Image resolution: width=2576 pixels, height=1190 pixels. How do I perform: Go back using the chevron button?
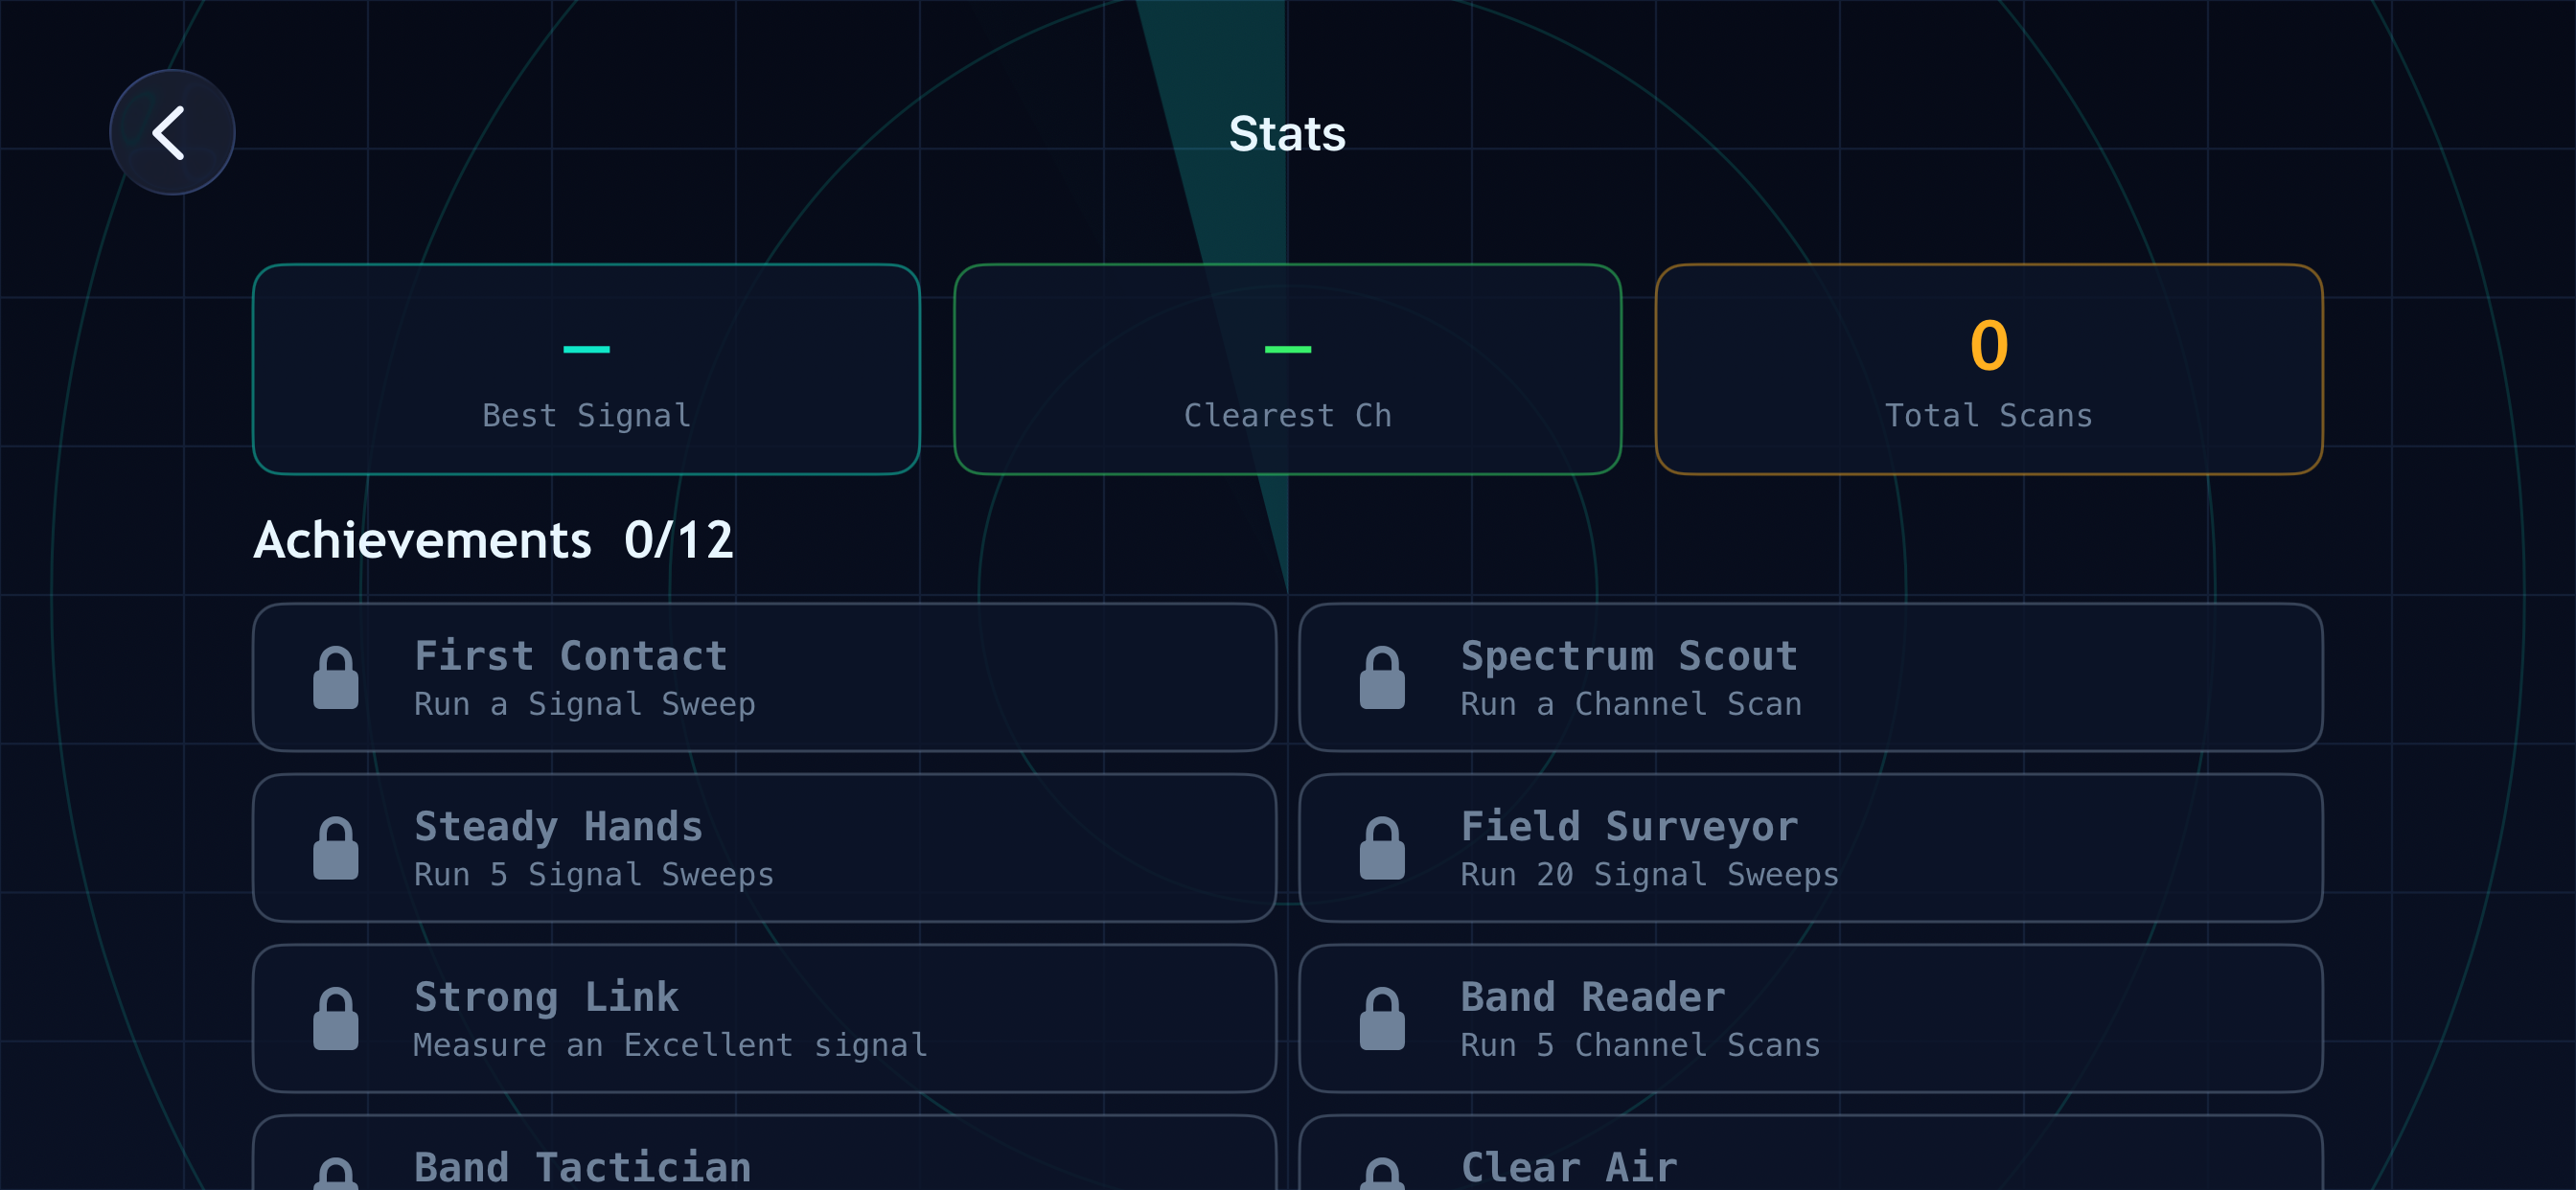172,132
